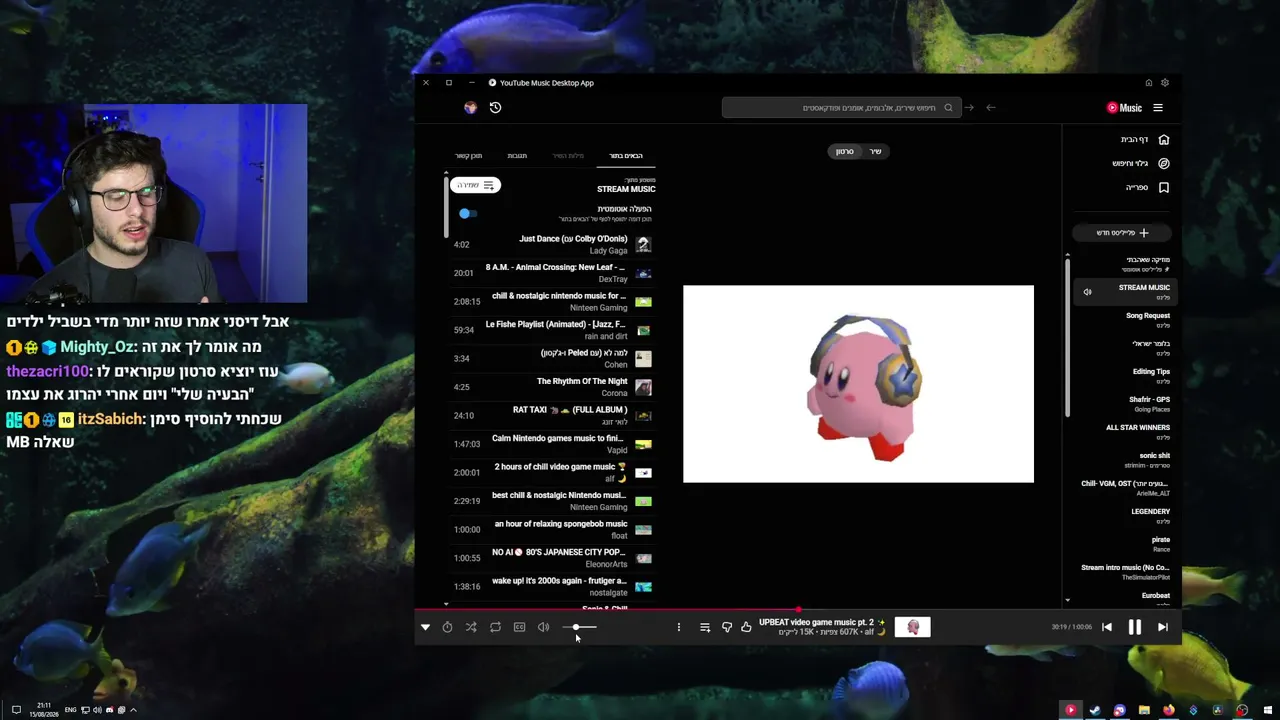Viewport: 1280px width, 720px height.
Task: Open the תוכן קשור (Related) tab
Action: tap(468, 156)
